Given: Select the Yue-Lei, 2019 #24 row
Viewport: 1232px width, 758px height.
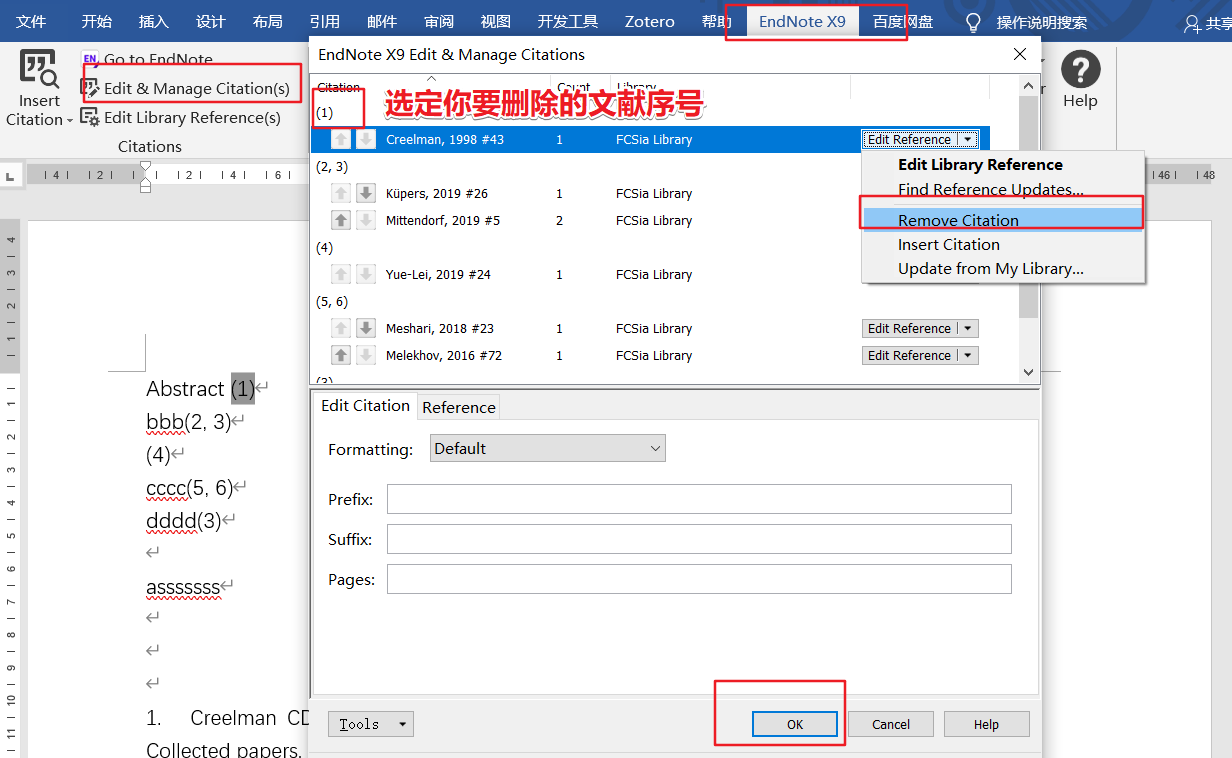Looking at the screenshot, I should tap(649, 274).
